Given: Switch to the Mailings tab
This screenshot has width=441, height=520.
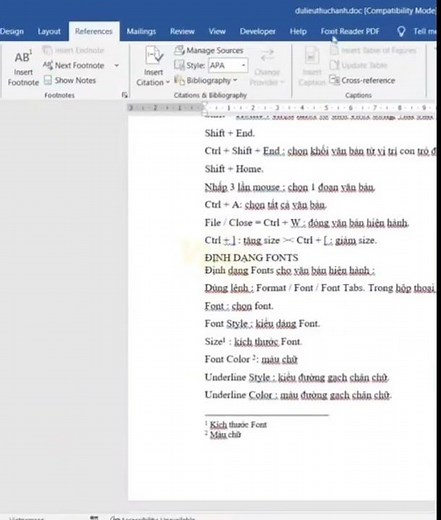Looking at the screenshot, I should click(141, 31).
